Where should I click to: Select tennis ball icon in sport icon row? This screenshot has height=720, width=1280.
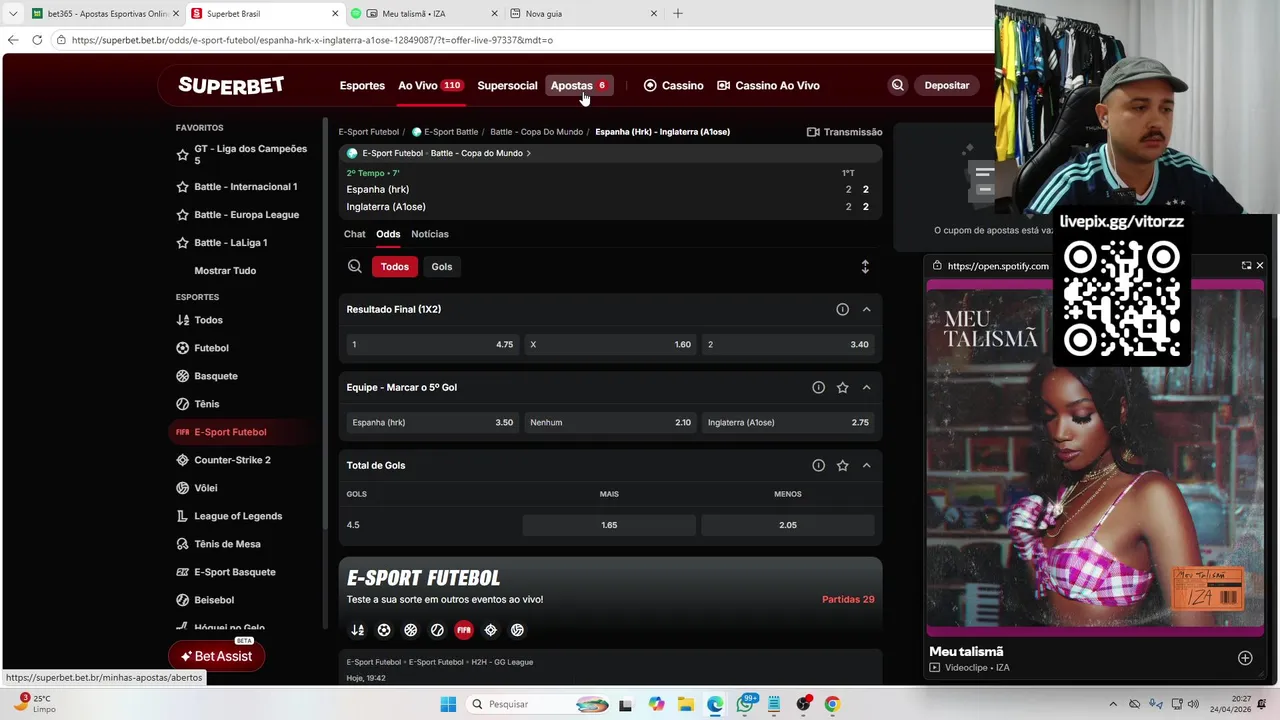437,630
